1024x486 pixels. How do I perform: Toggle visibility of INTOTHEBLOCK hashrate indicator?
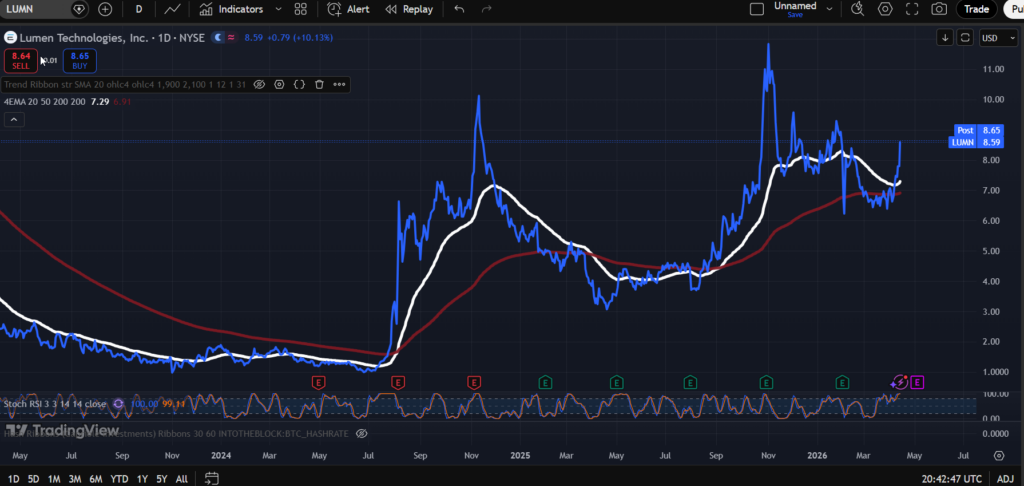click(x=362, y=433)
